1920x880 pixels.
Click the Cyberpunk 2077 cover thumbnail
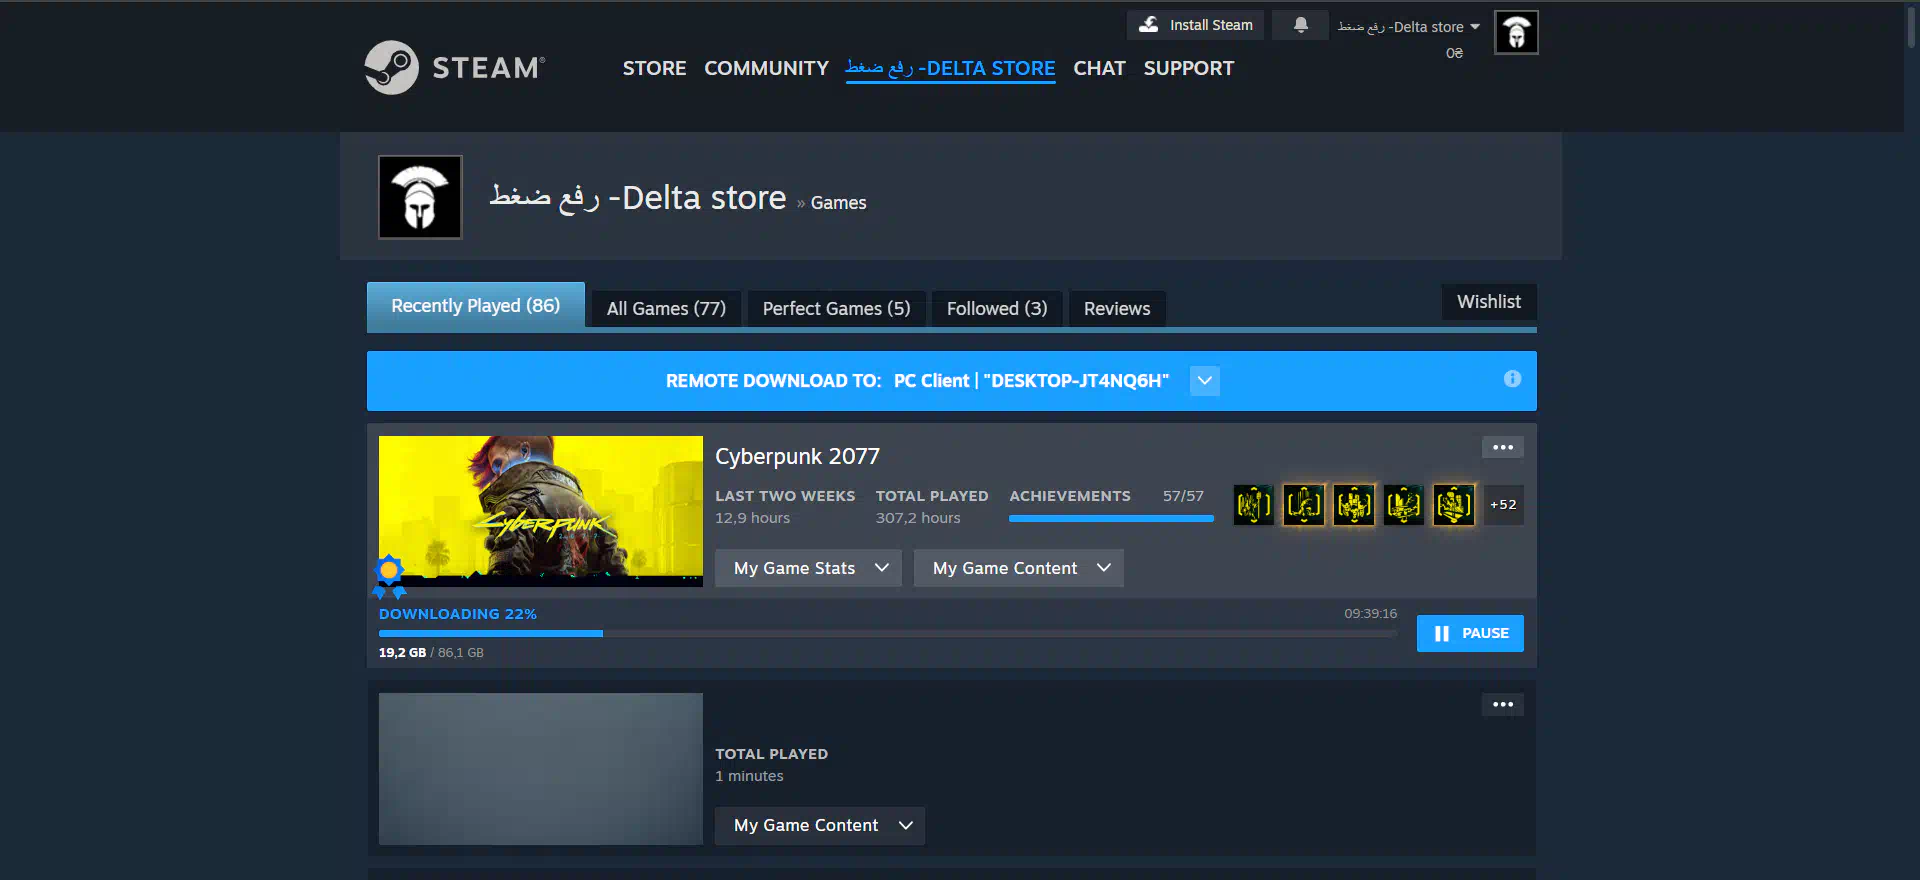(x=541, y=511)
